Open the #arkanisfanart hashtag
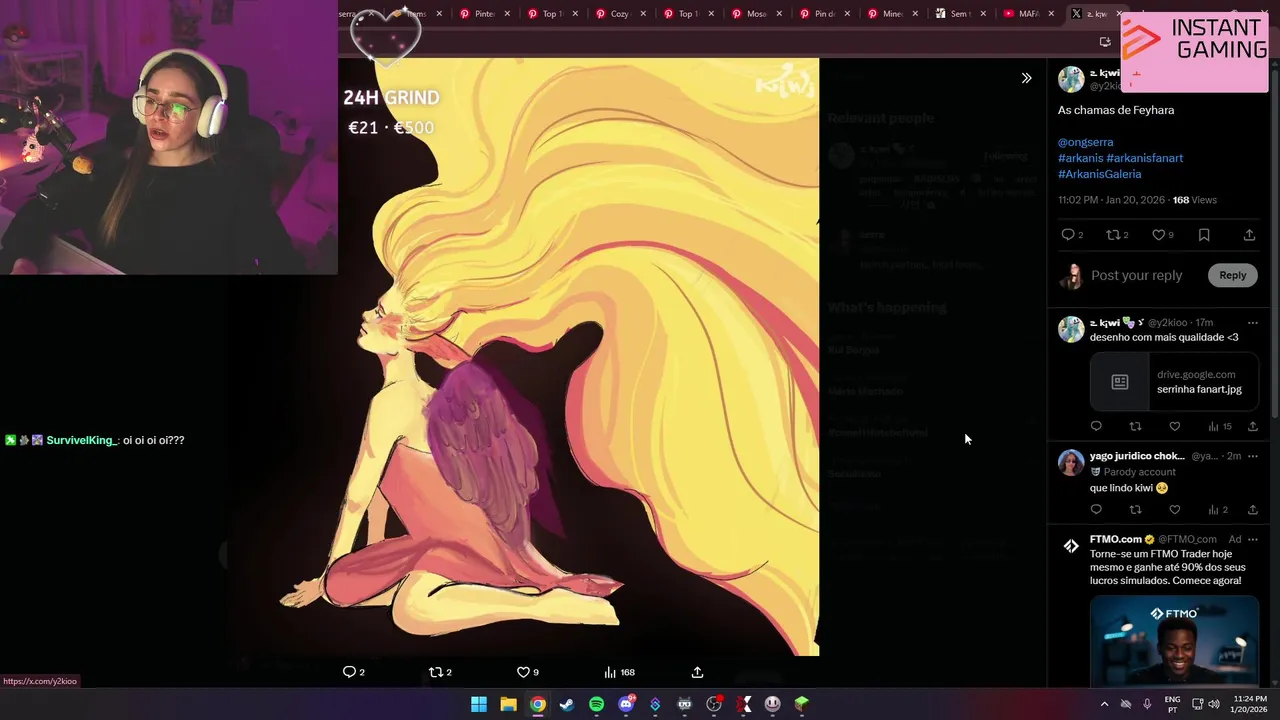 1144,158
